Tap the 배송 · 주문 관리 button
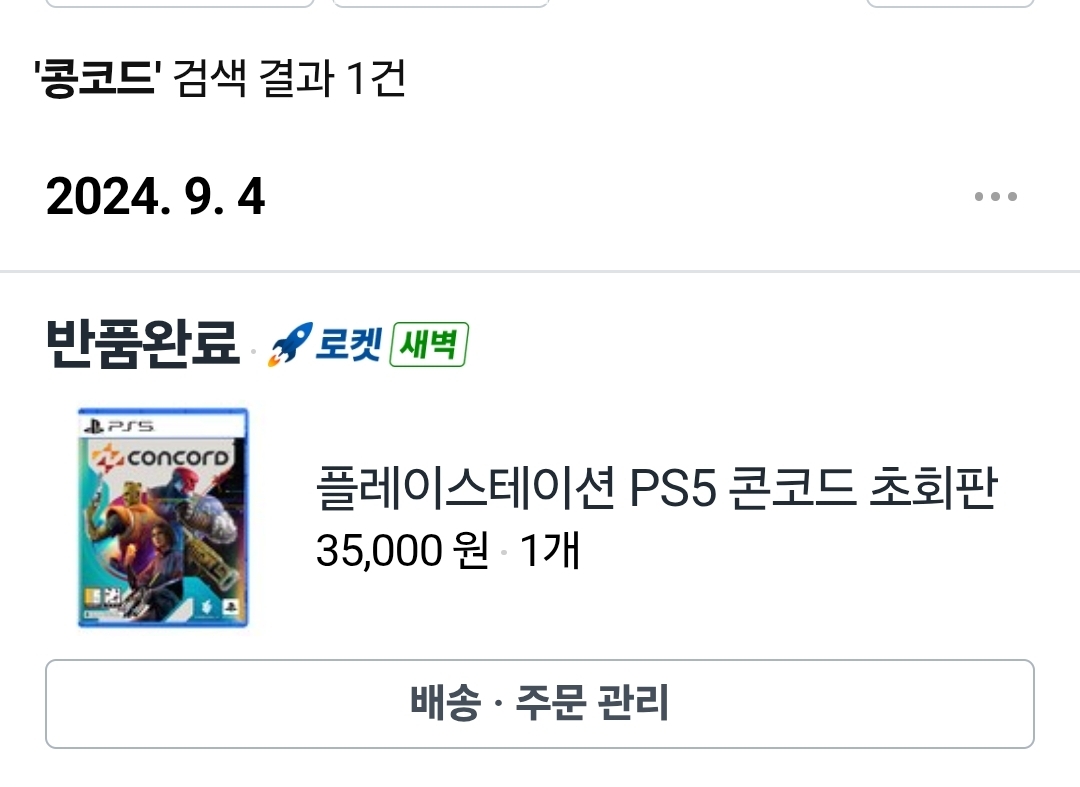The image size is (1080, 787). [540, 704]
